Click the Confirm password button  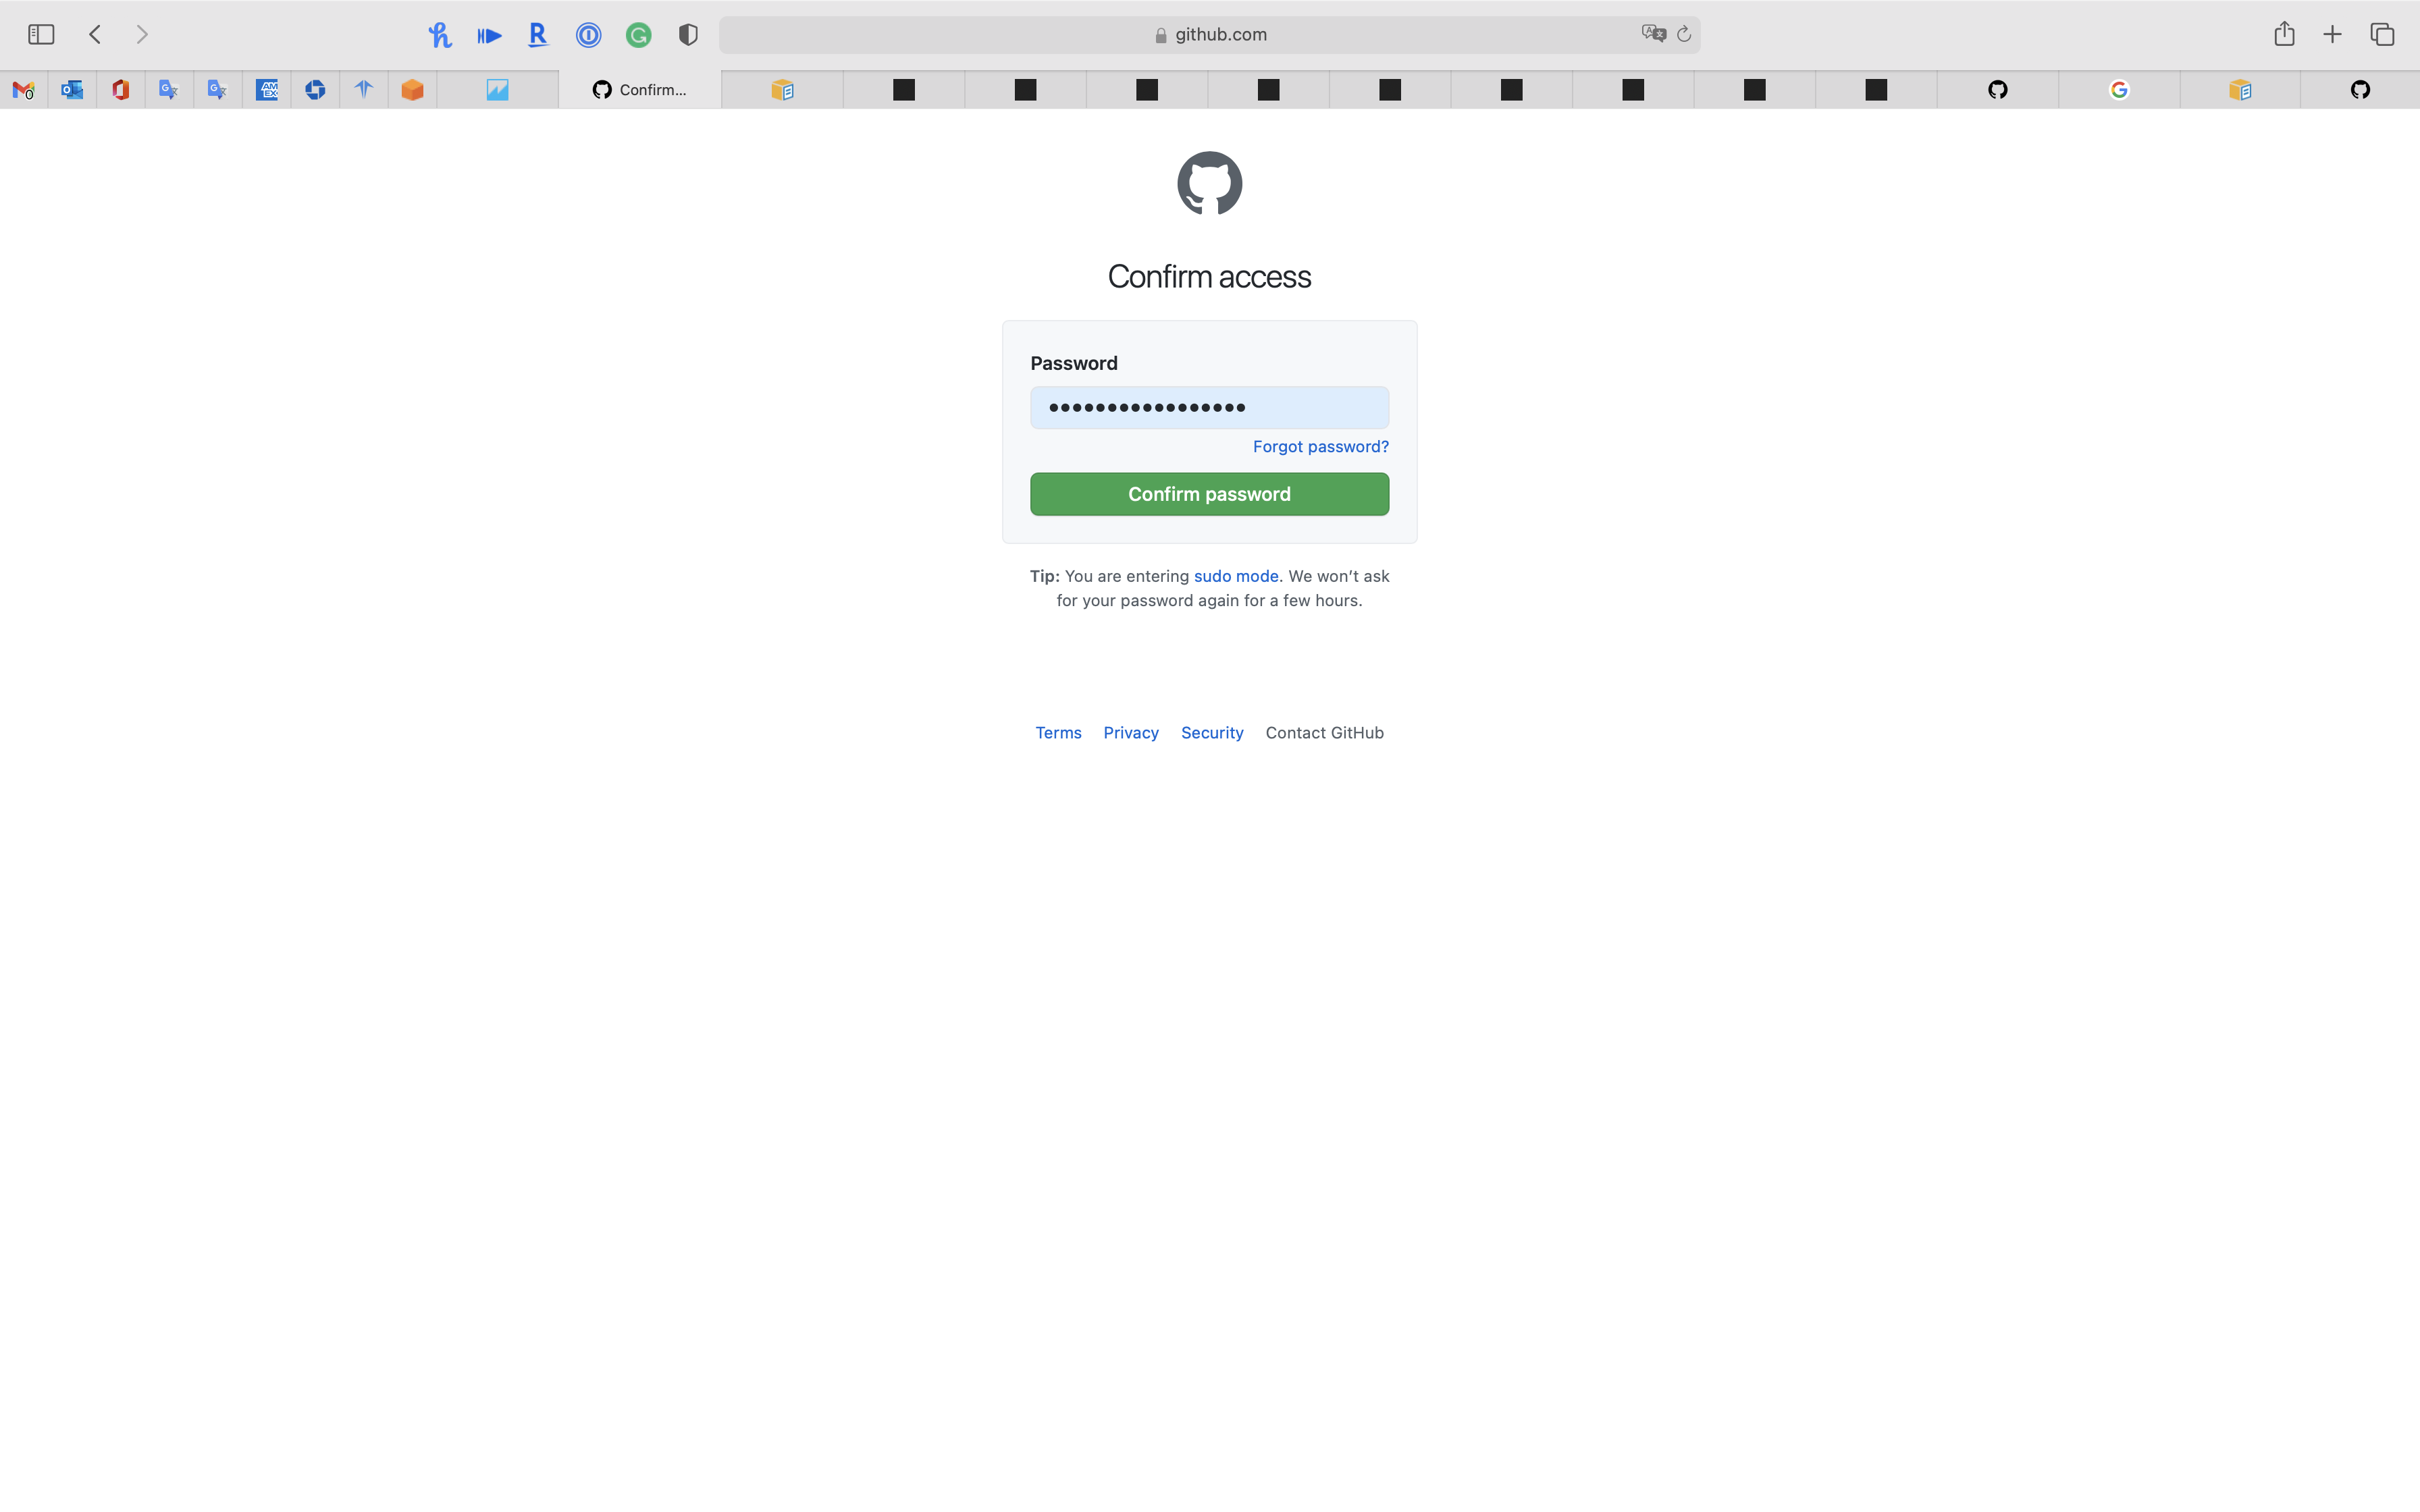1209,494
